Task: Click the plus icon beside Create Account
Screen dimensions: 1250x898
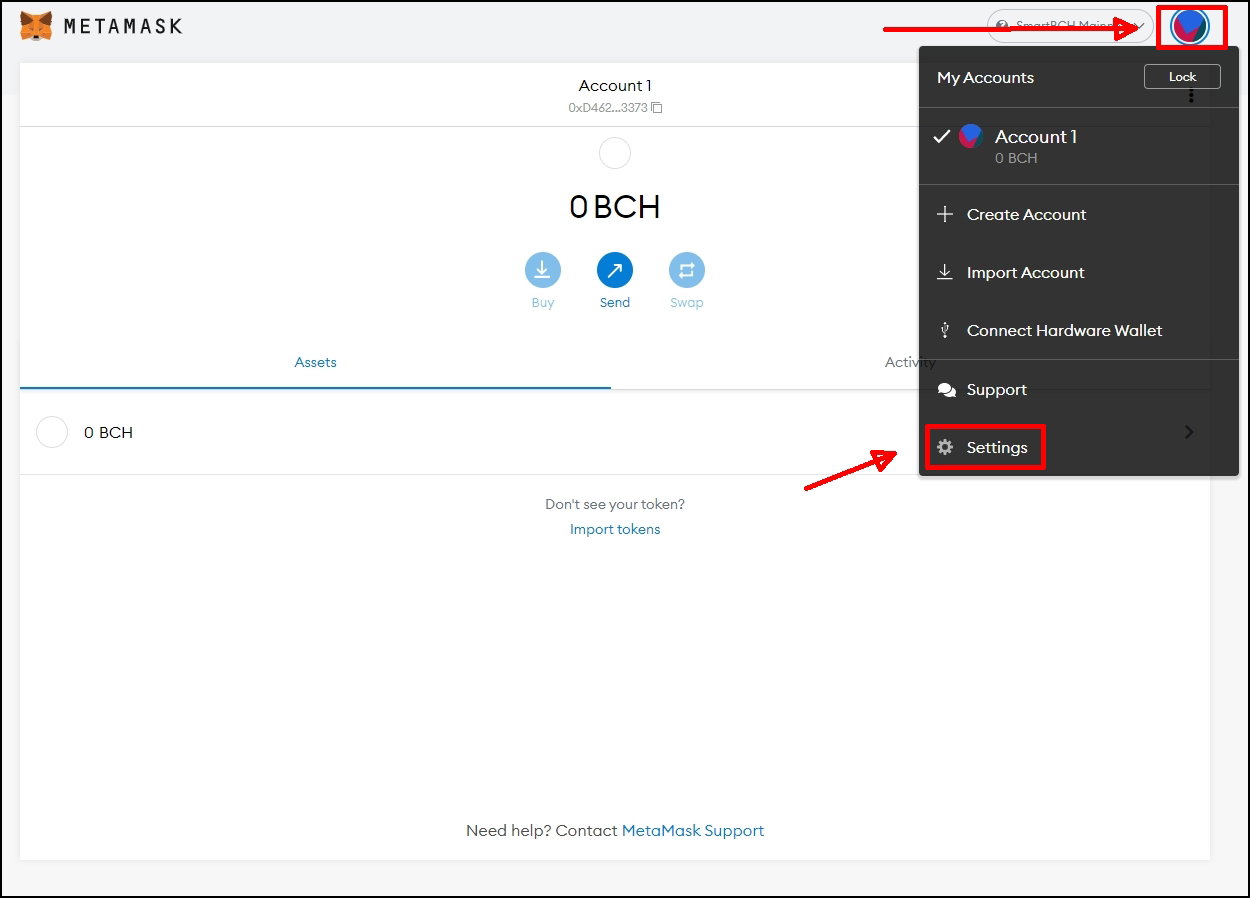Action: (x=944, y=214)
